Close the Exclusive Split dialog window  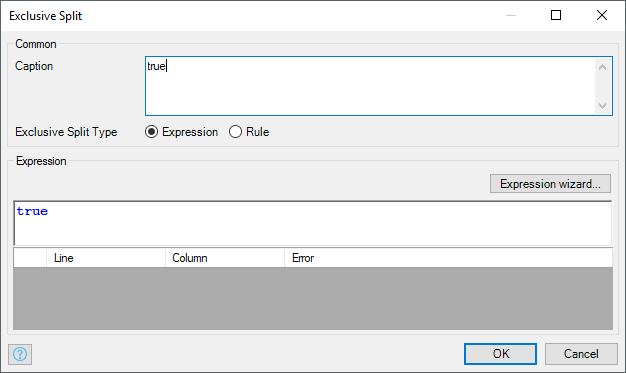[x=602, y=15]
